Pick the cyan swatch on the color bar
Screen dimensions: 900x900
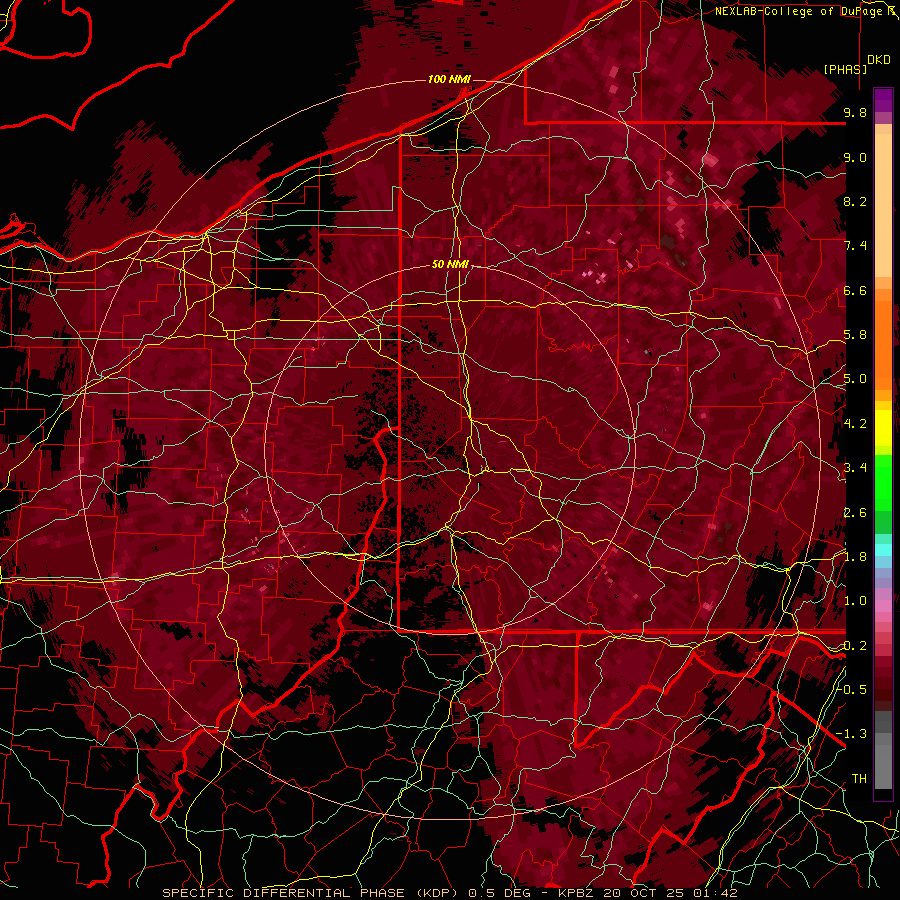[x=883, y=550]
